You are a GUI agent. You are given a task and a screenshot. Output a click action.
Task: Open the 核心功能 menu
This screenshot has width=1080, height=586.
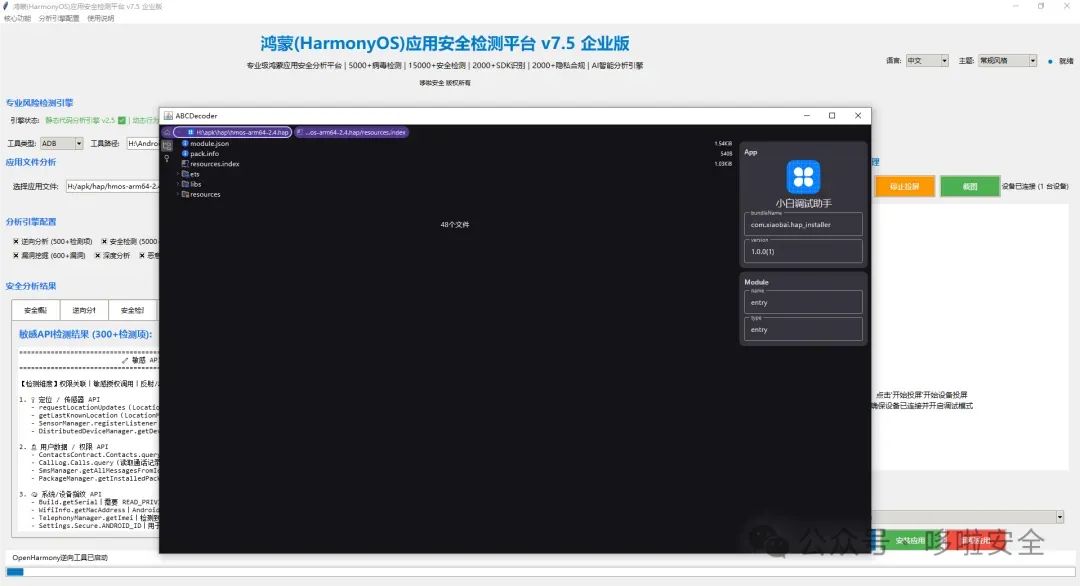17,19
